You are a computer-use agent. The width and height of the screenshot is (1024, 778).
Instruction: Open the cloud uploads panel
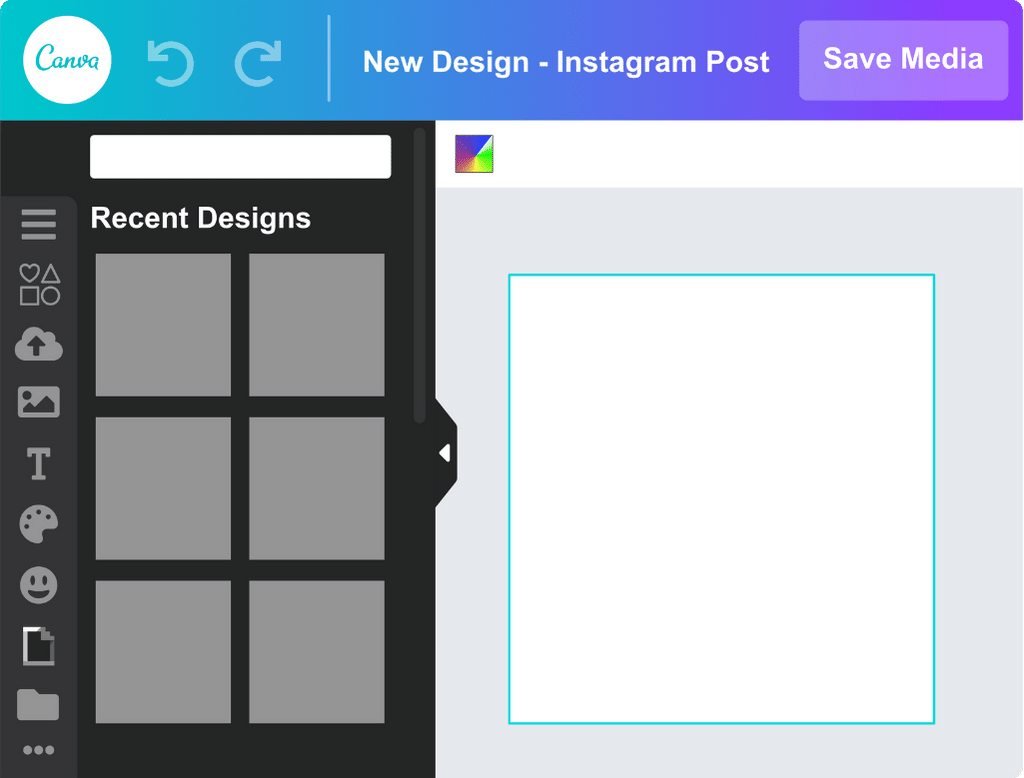click(x=39, y=344)
